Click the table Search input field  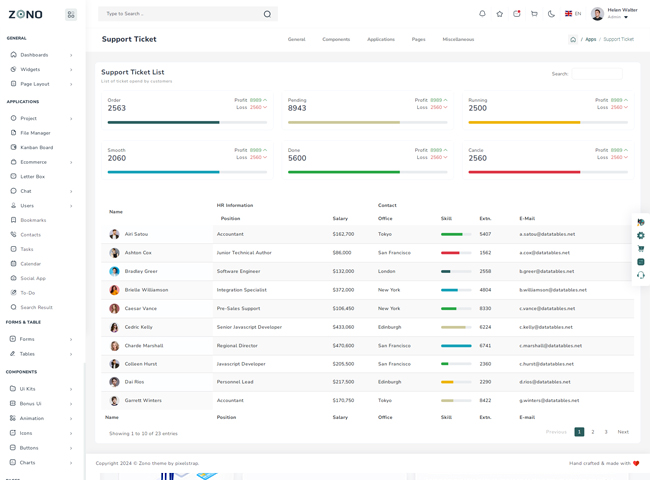tap(597, 74)
